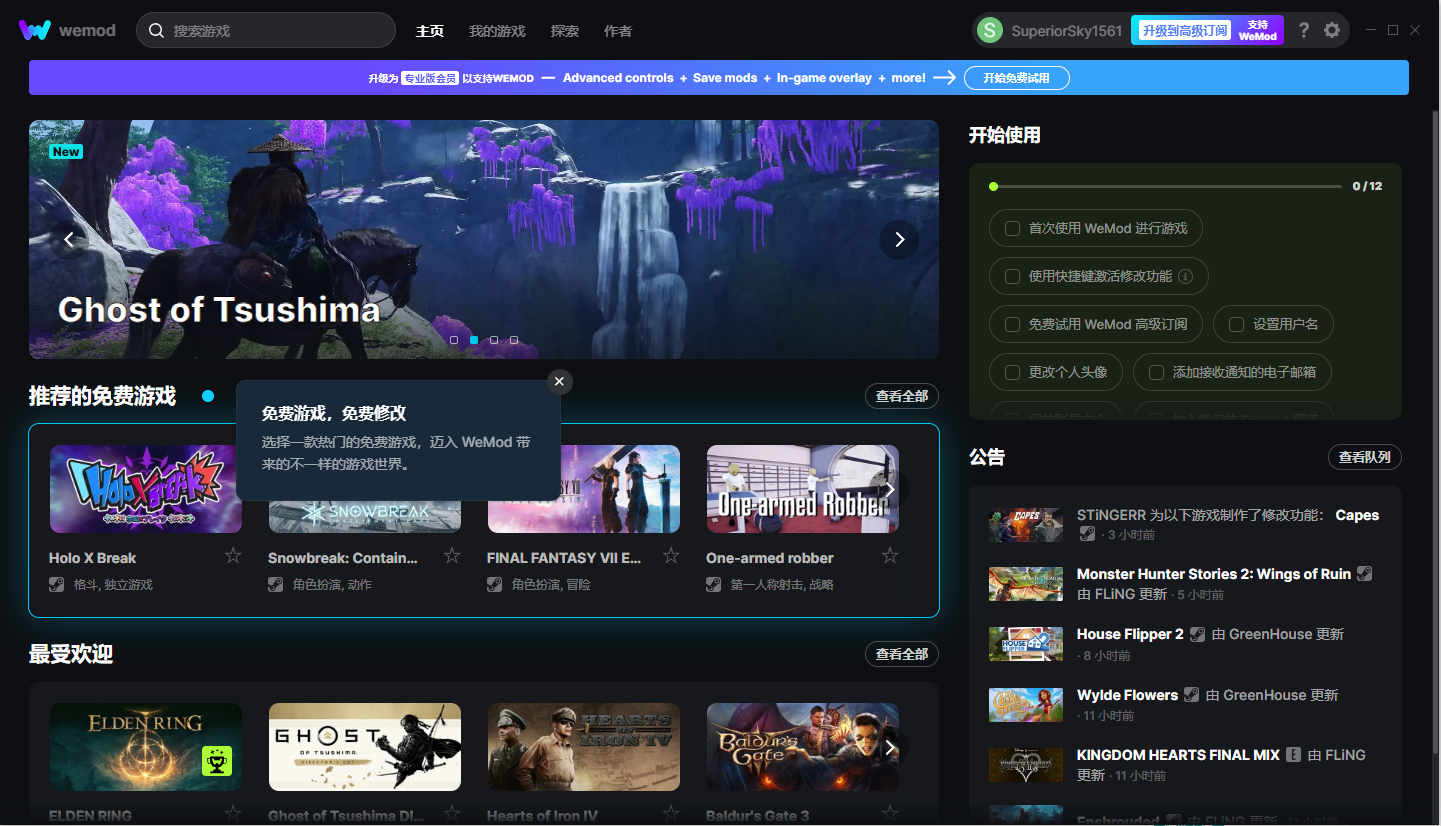
Task: Check 首次使用 WeMod 进行游戏 checkbox
Action: [1012, 228]
